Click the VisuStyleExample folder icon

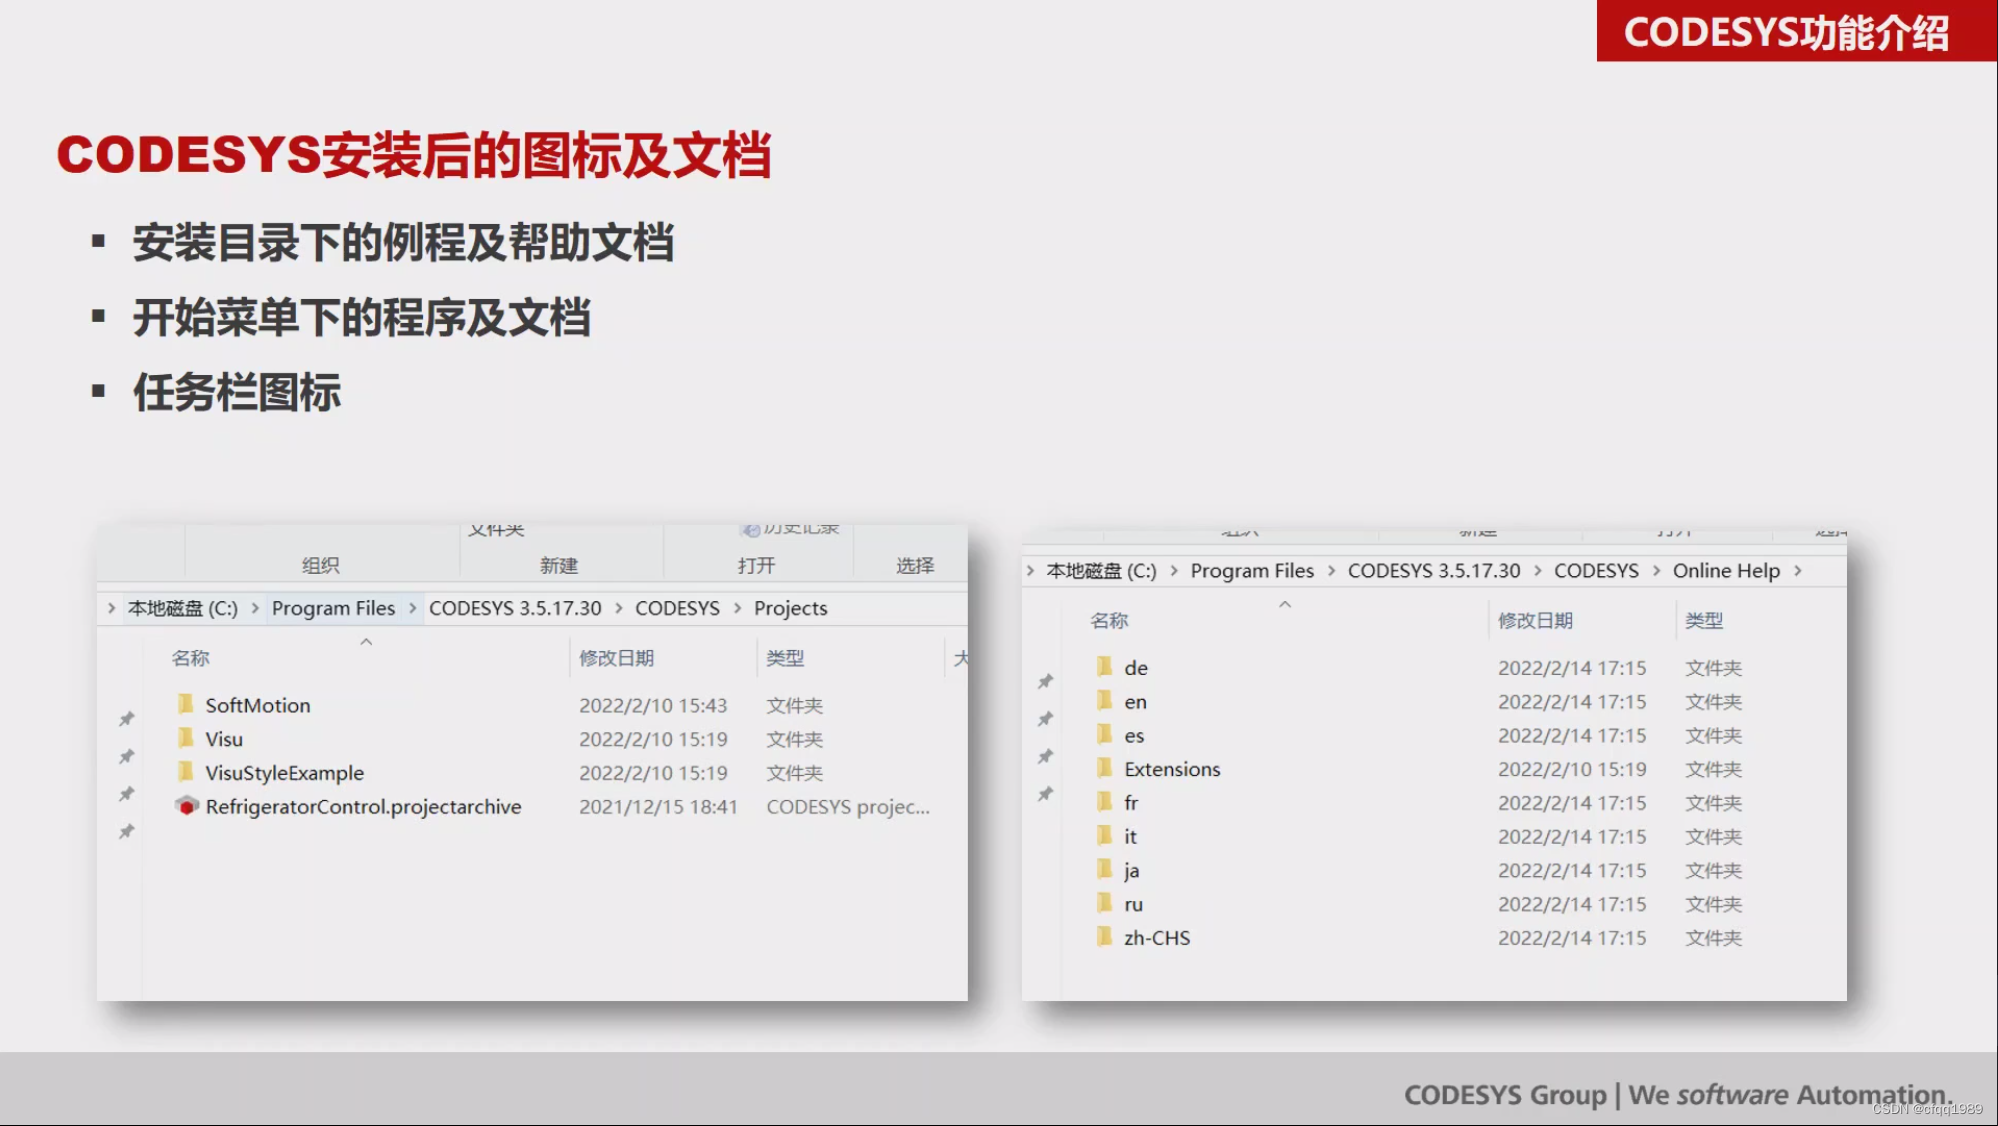186,772
